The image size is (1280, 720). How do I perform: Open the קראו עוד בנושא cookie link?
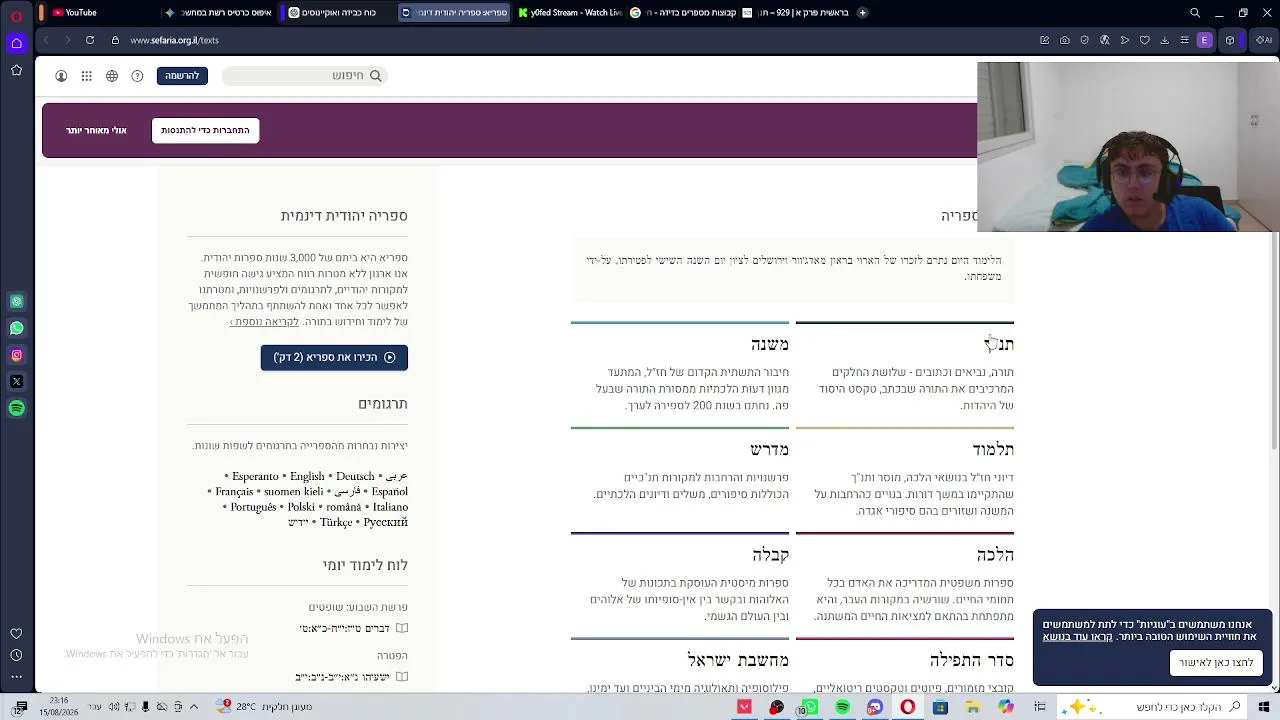click(1078, 637)
